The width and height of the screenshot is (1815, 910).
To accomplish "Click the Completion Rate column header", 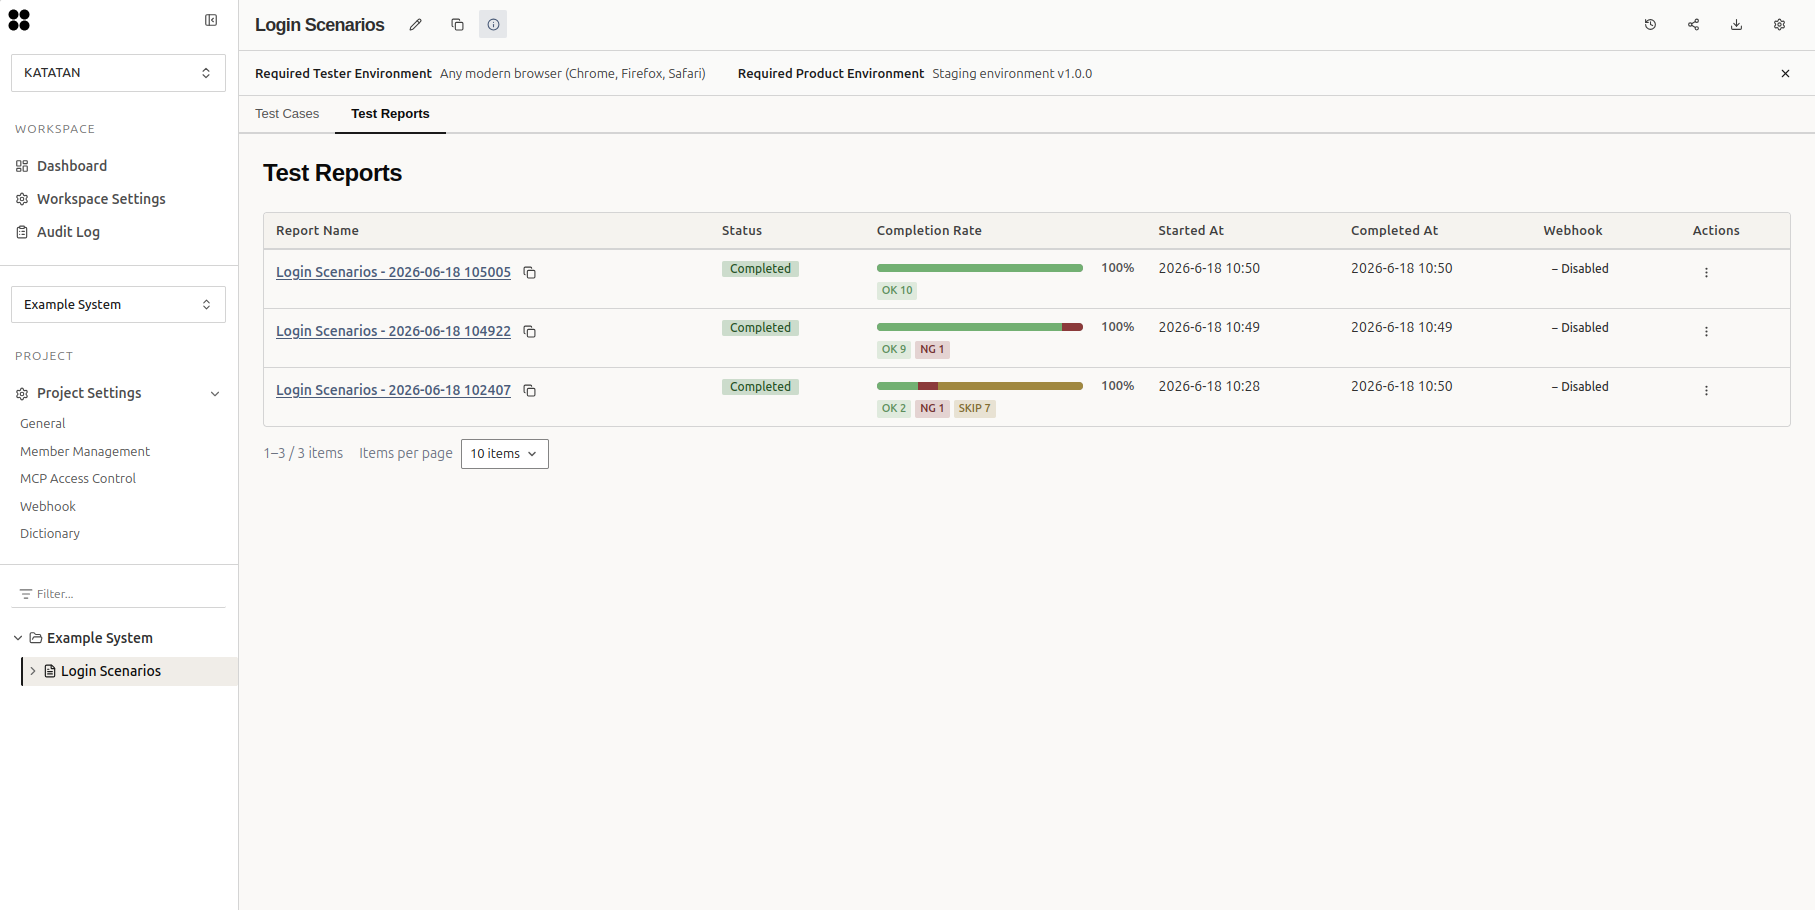I will (x=929, y=231).
